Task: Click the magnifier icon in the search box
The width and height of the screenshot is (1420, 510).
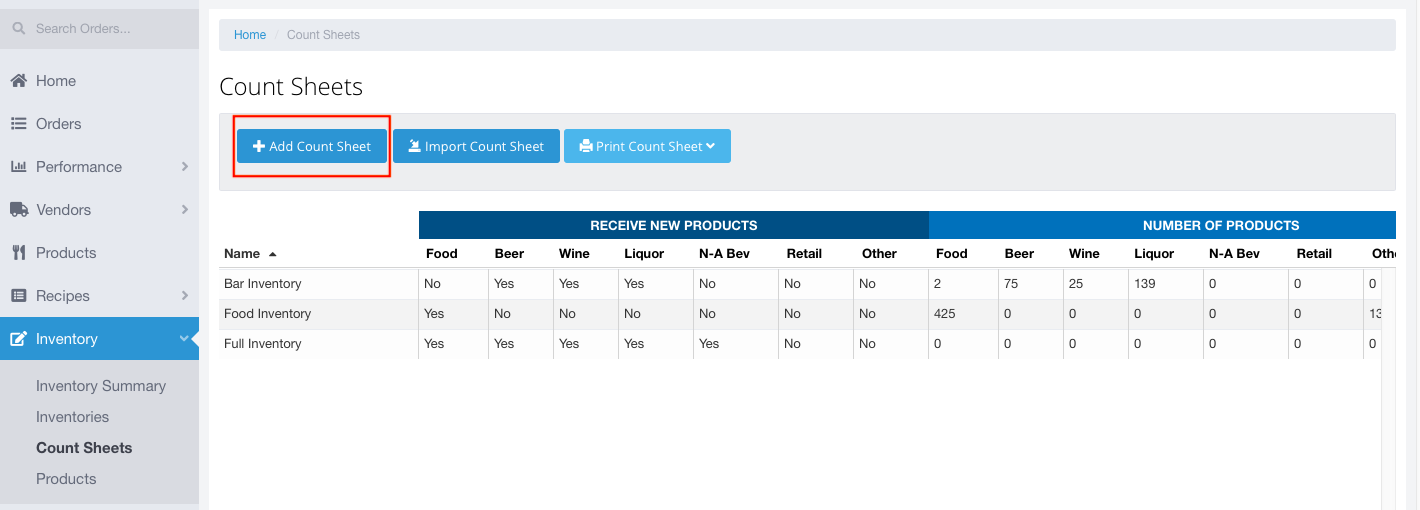Action: tap(18, 29)
